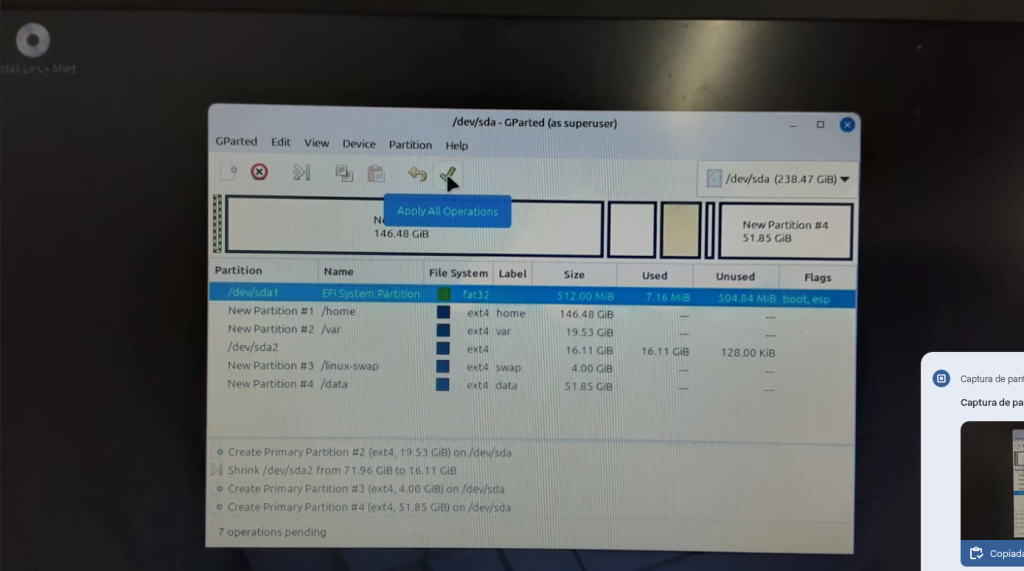Click the Install Linux Mint desktop icon
The image size is (1024, 571).
coord(35,42)
